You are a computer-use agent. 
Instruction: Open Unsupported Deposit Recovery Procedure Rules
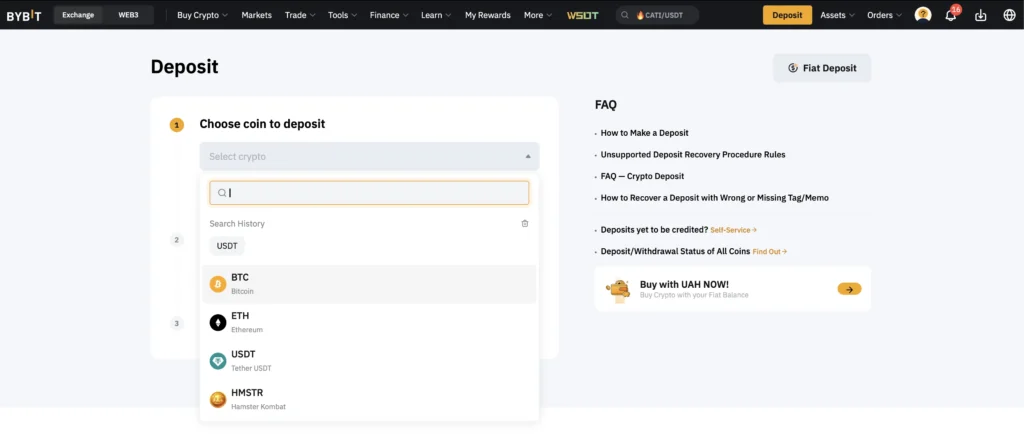coord(693,155)
